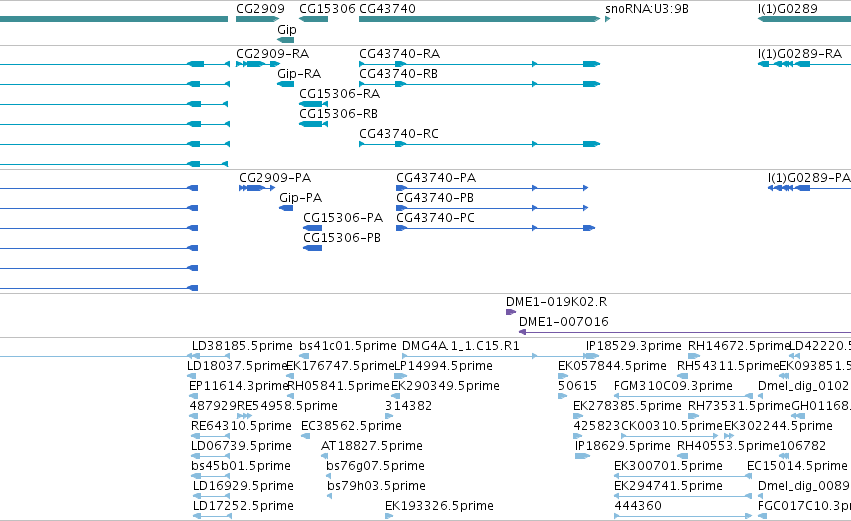
Task: Select the DME1-007O16 label
Action: [x=563, y=322]
